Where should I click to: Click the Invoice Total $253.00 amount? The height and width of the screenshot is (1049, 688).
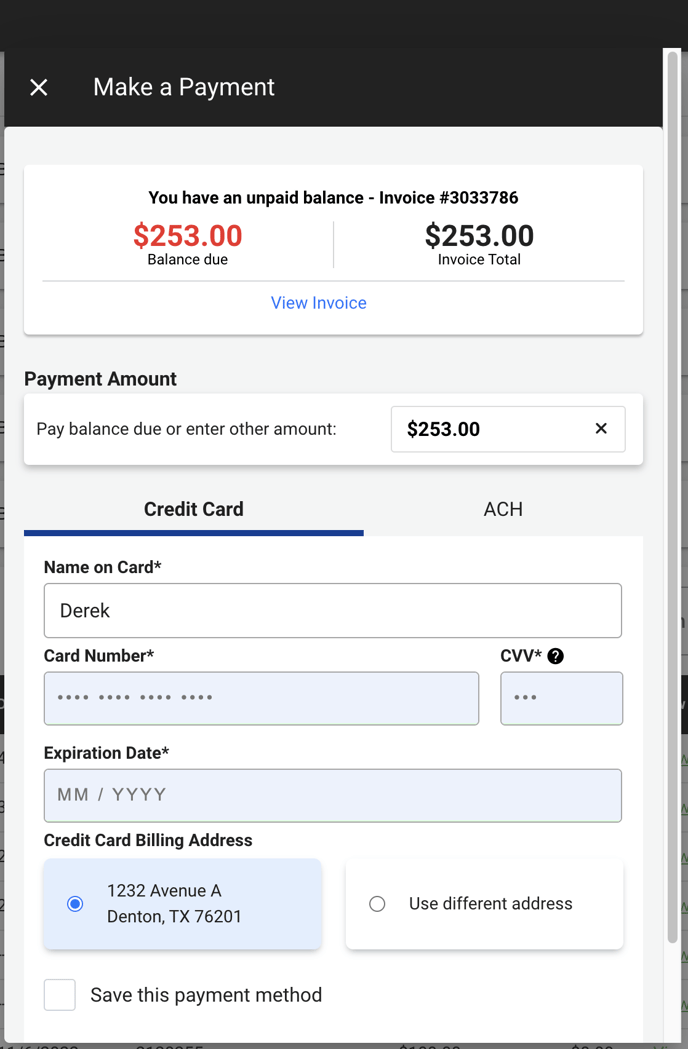point(479,235)
